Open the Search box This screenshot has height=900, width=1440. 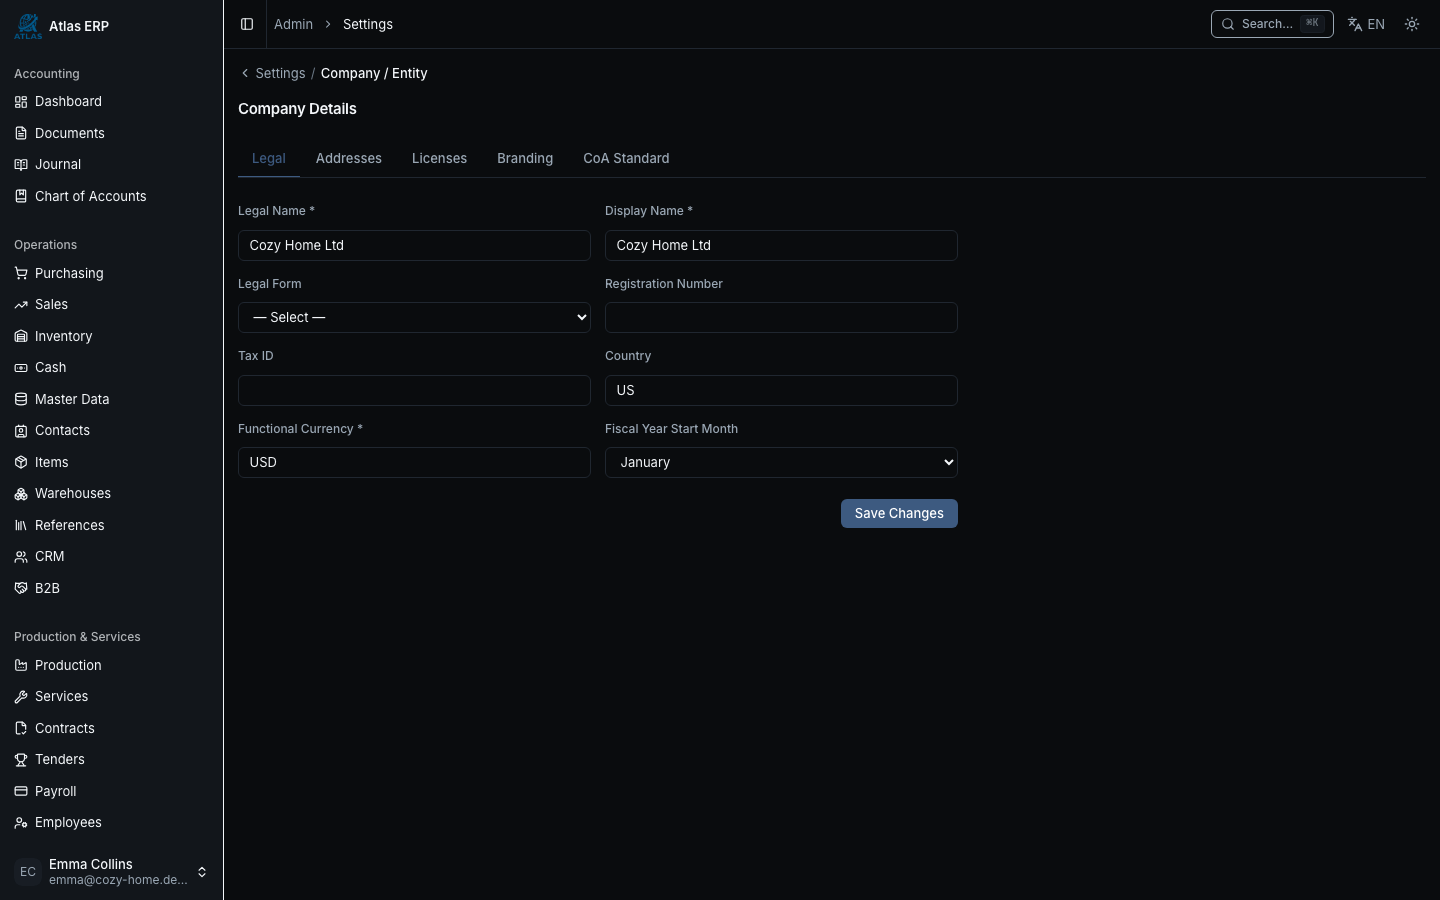(x=1272, y=24)
